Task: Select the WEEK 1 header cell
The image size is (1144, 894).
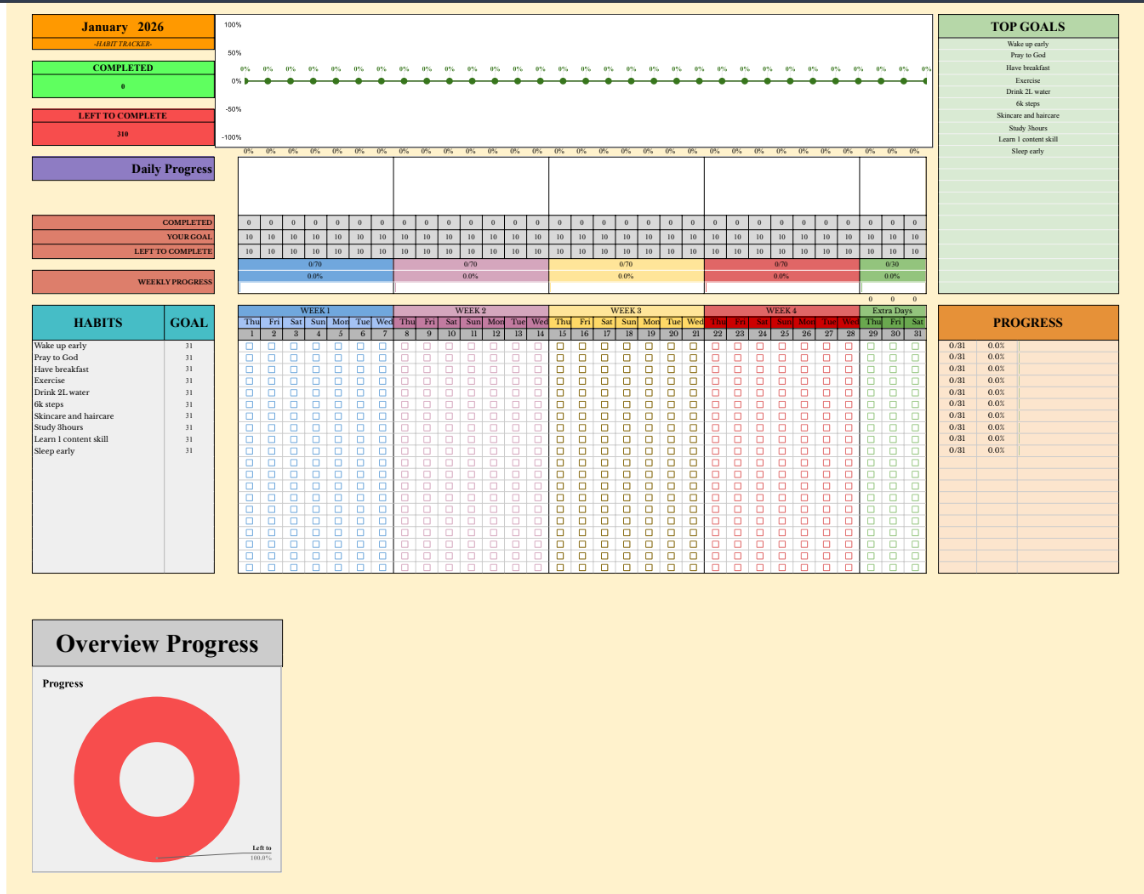Action: [x=315, y=311]
